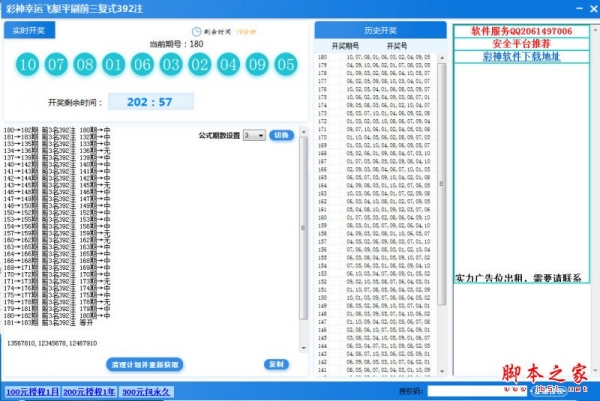Close the 彩神幸运飞艇 window
Viewport: 600px width, 401px height.
593,8
